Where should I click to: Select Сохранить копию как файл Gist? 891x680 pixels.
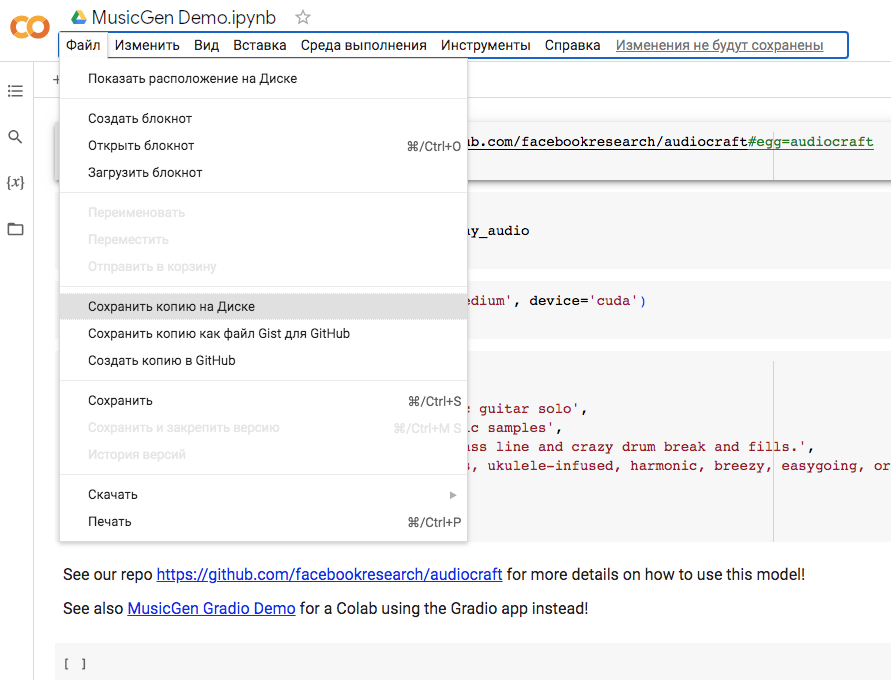(x=264, y=333)
